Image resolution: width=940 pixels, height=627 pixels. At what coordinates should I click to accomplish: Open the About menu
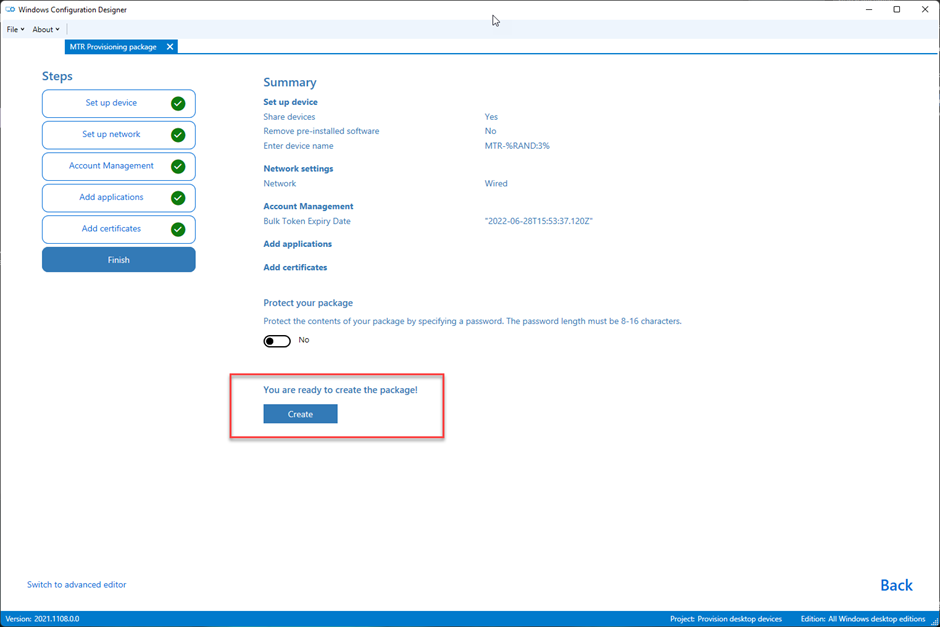(x=46, y=29)
